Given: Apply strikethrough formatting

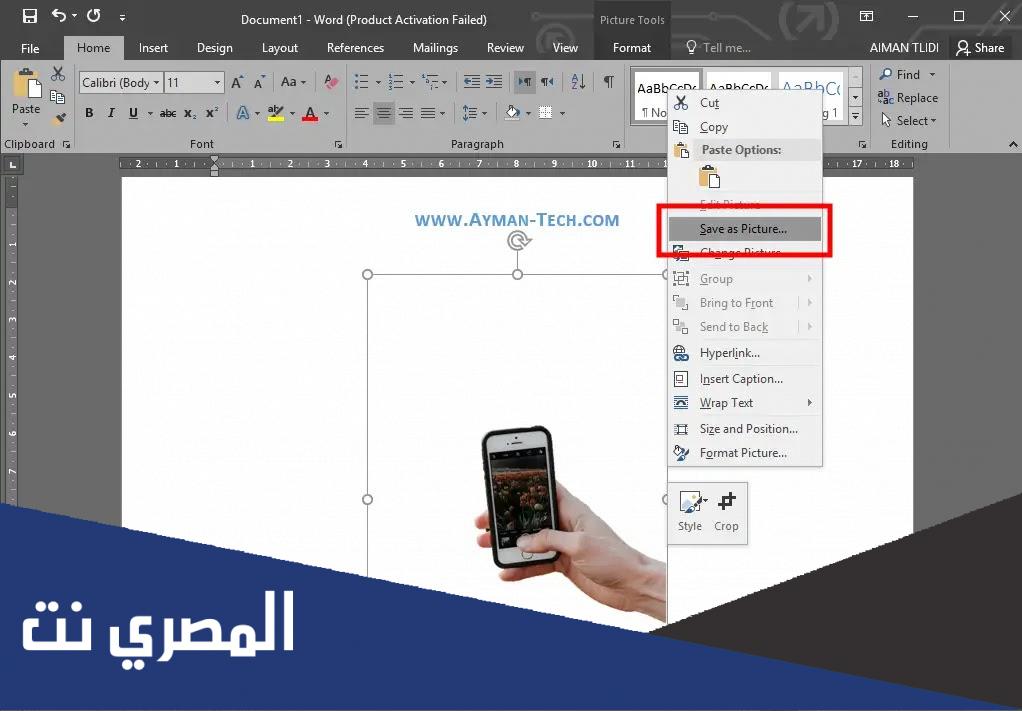Looking at the screenshot, I should coord(168,113).
